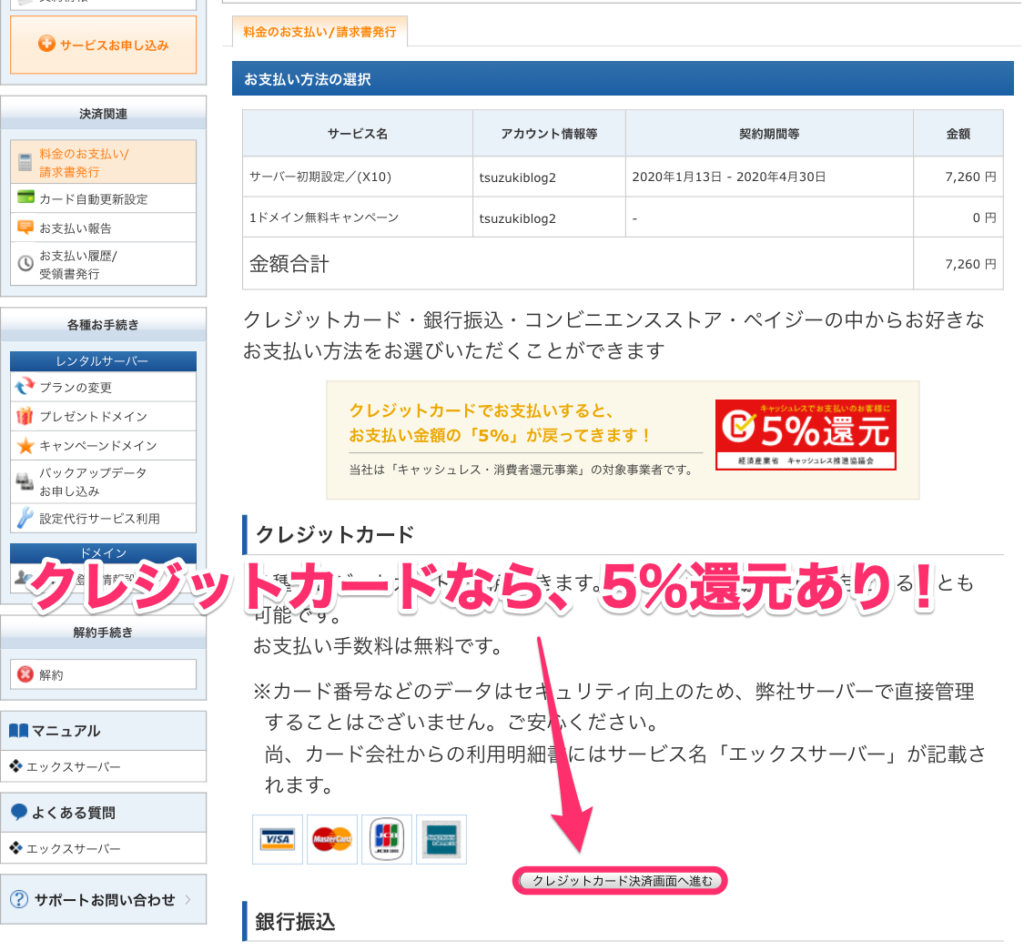Click the サーバー初期設定/(X10) cell
This screenshot has height=951, width=1024.
pos(357,176)
